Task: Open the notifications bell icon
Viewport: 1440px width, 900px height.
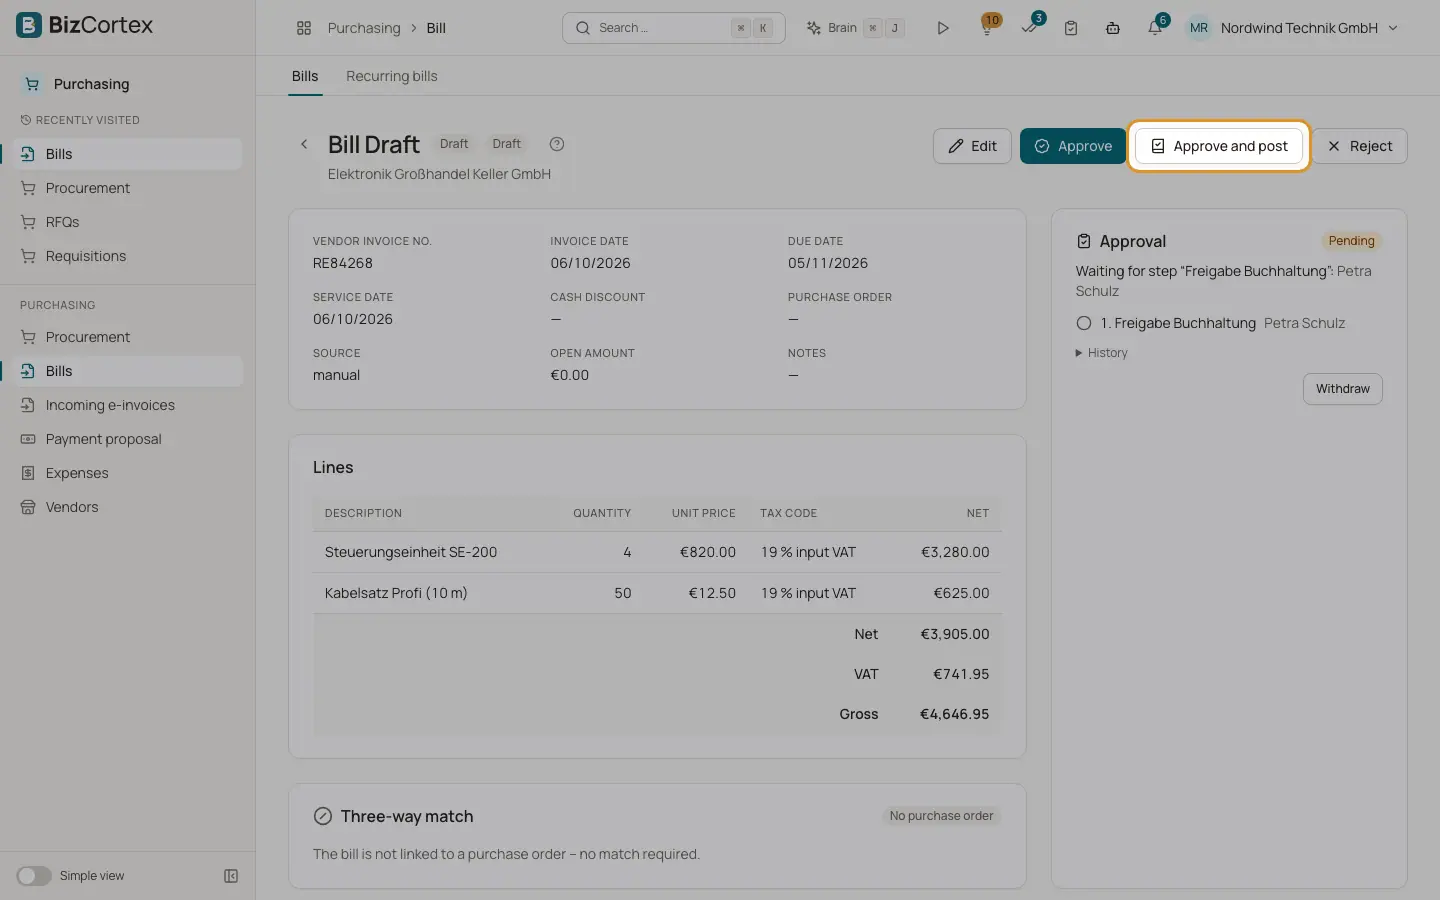Action: click(x=1155, y=28)
